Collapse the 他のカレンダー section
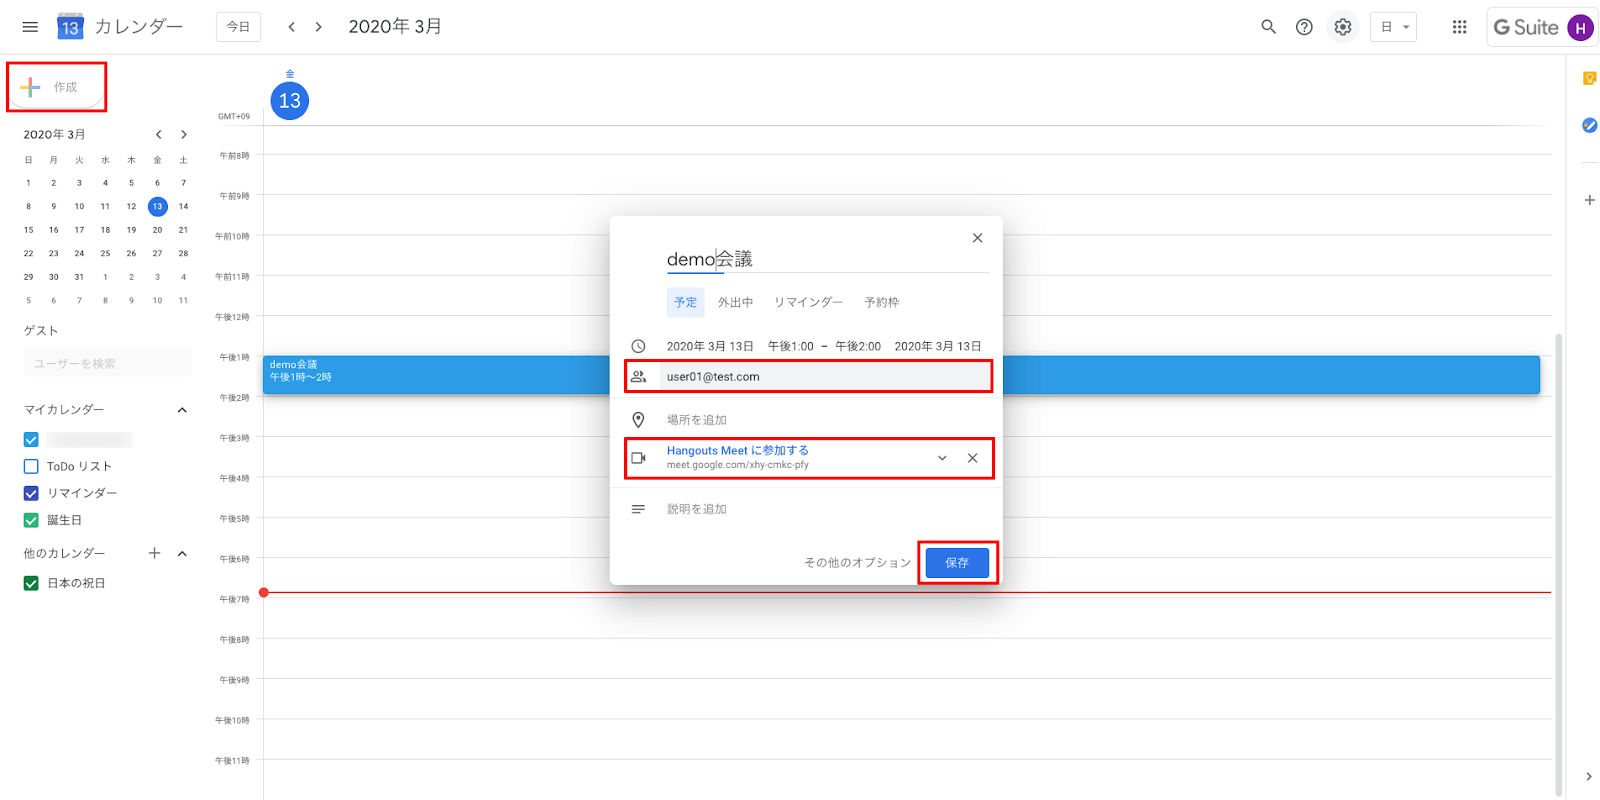Image resolution: width=1600 pixels, height=800 pixels. click(182, 553)
